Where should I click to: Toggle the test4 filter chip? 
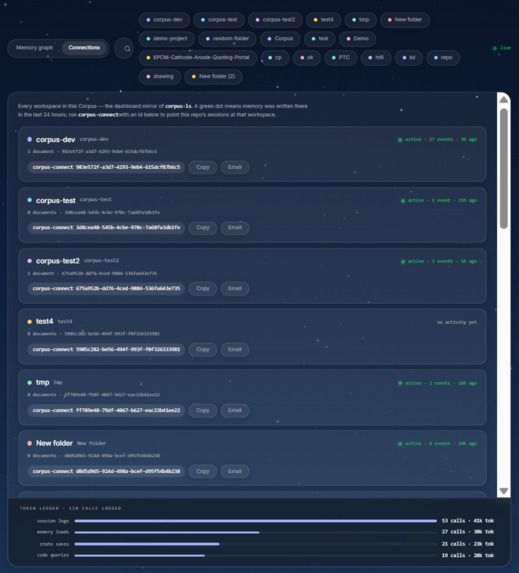(323, 20)
